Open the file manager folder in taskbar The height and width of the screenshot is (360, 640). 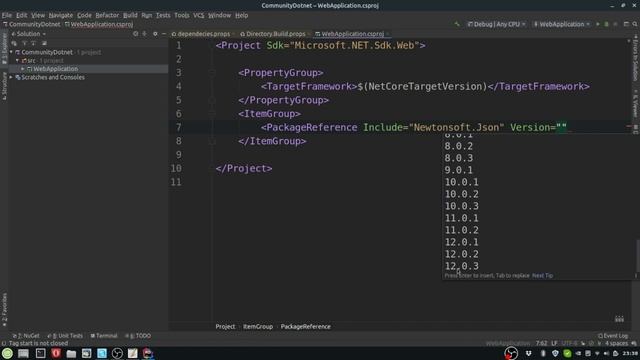(71, 353)
